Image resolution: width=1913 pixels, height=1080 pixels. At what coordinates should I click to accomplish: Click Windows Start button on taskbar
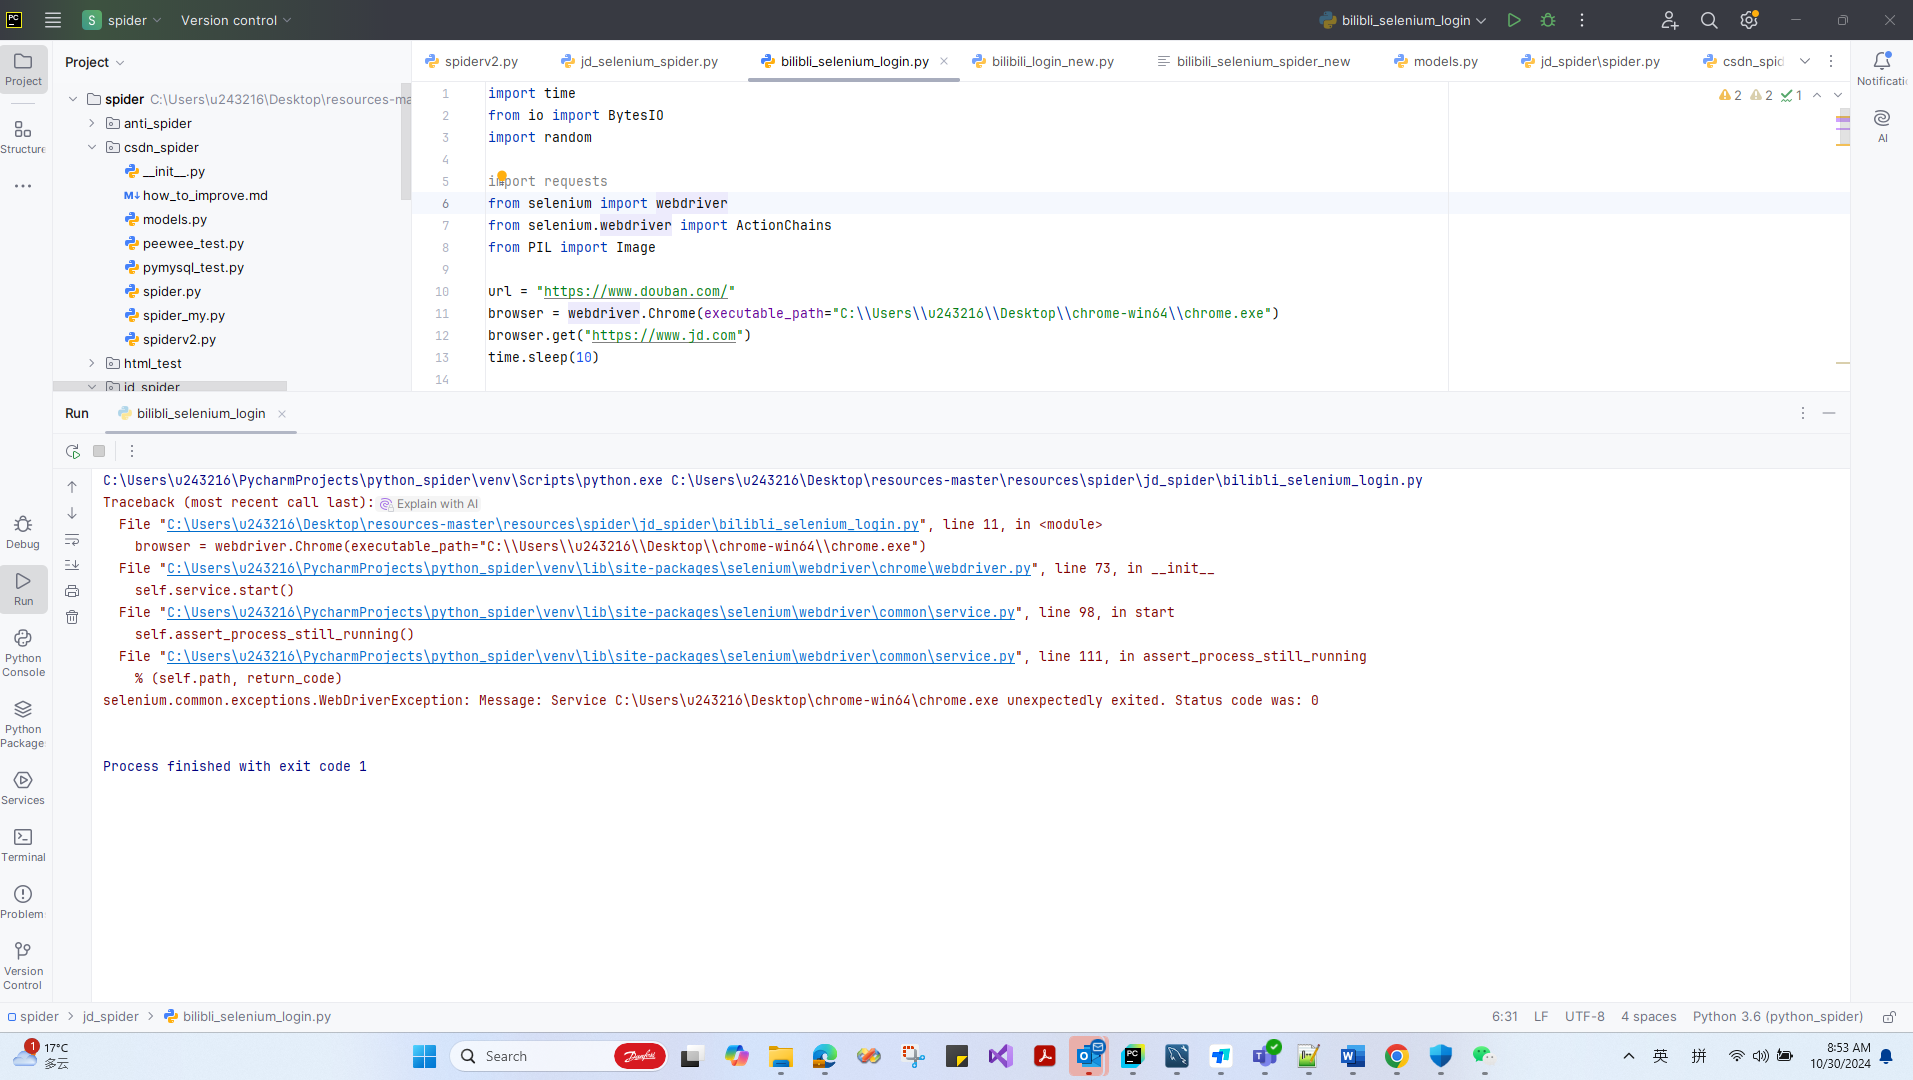[425, 1056]
